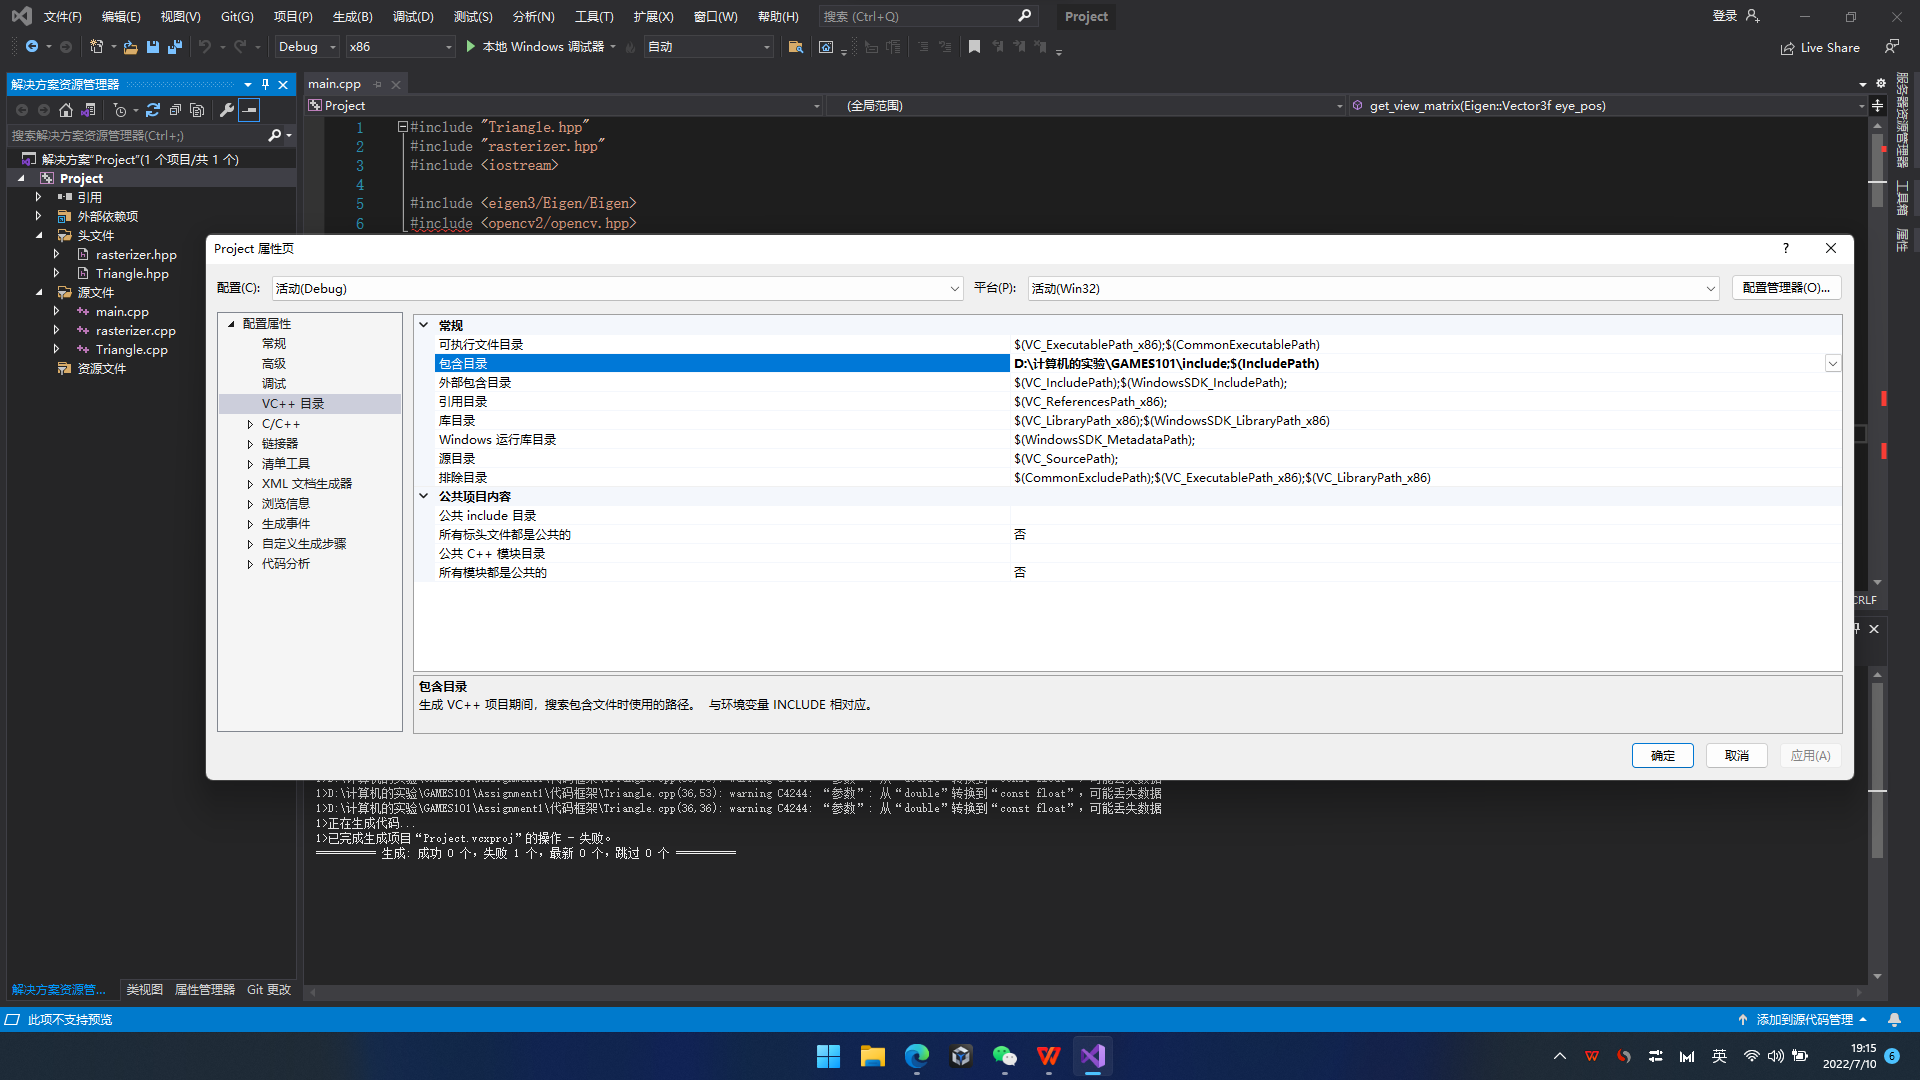Open Live Share from the title bar
The width and height of the screenshot is (1920, 1080).
[x=1820, y=47]
